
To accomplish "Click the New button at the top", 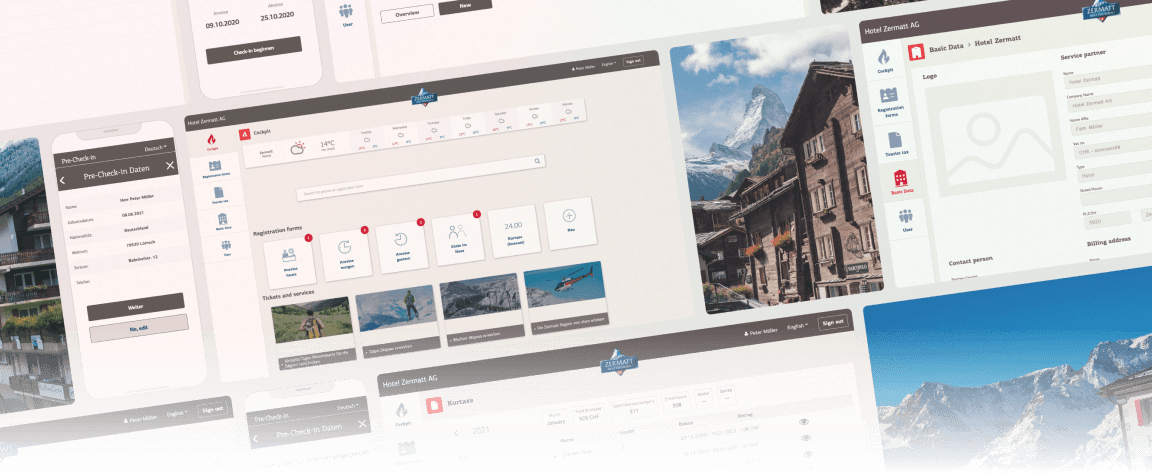I will click(465, 6).
